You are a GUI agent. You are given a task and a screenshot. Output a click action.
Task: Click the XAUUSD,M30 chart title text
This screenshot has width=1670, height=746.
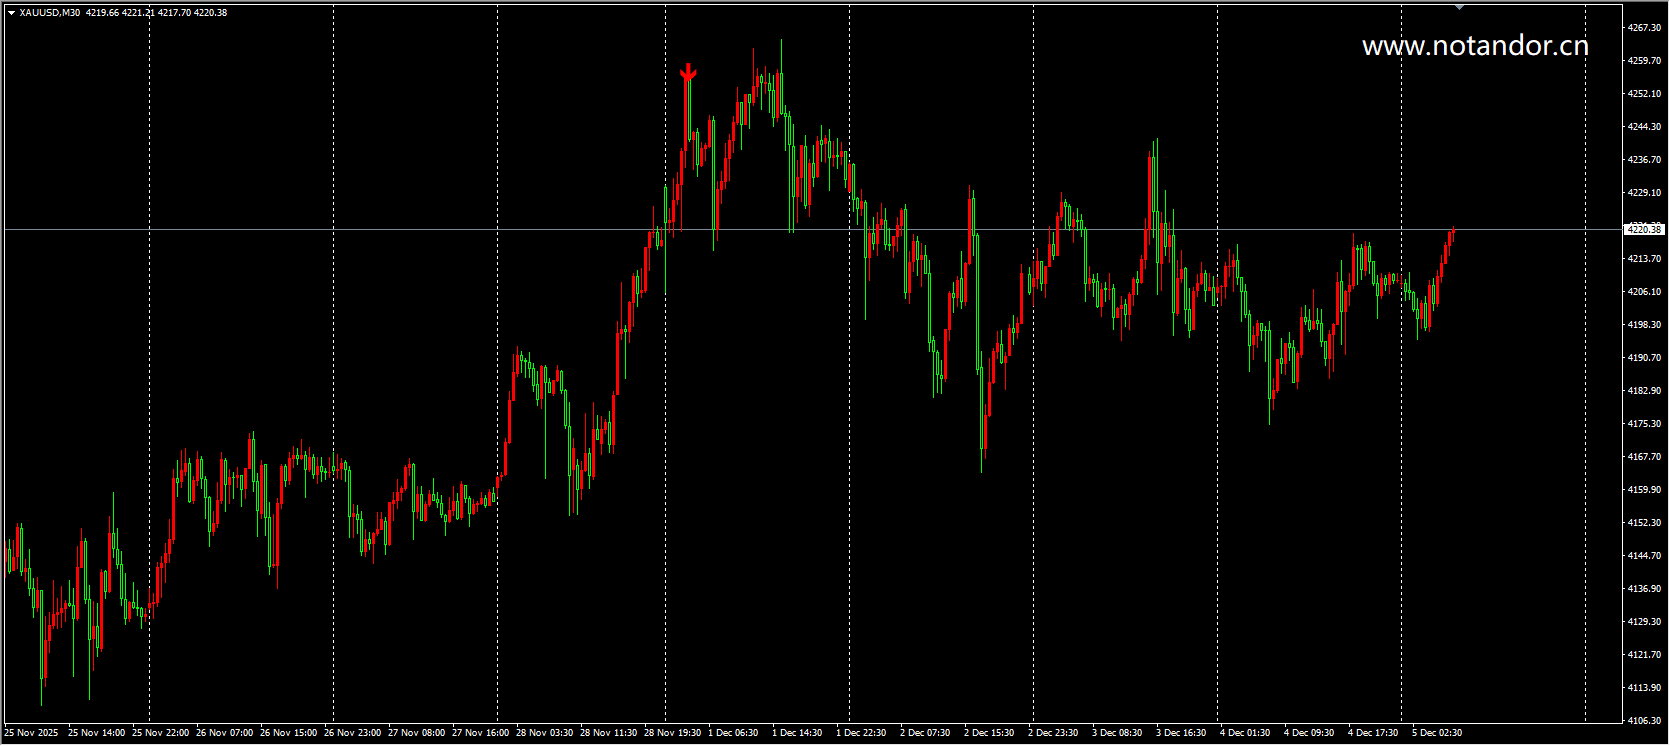click(x=50, y=13)
